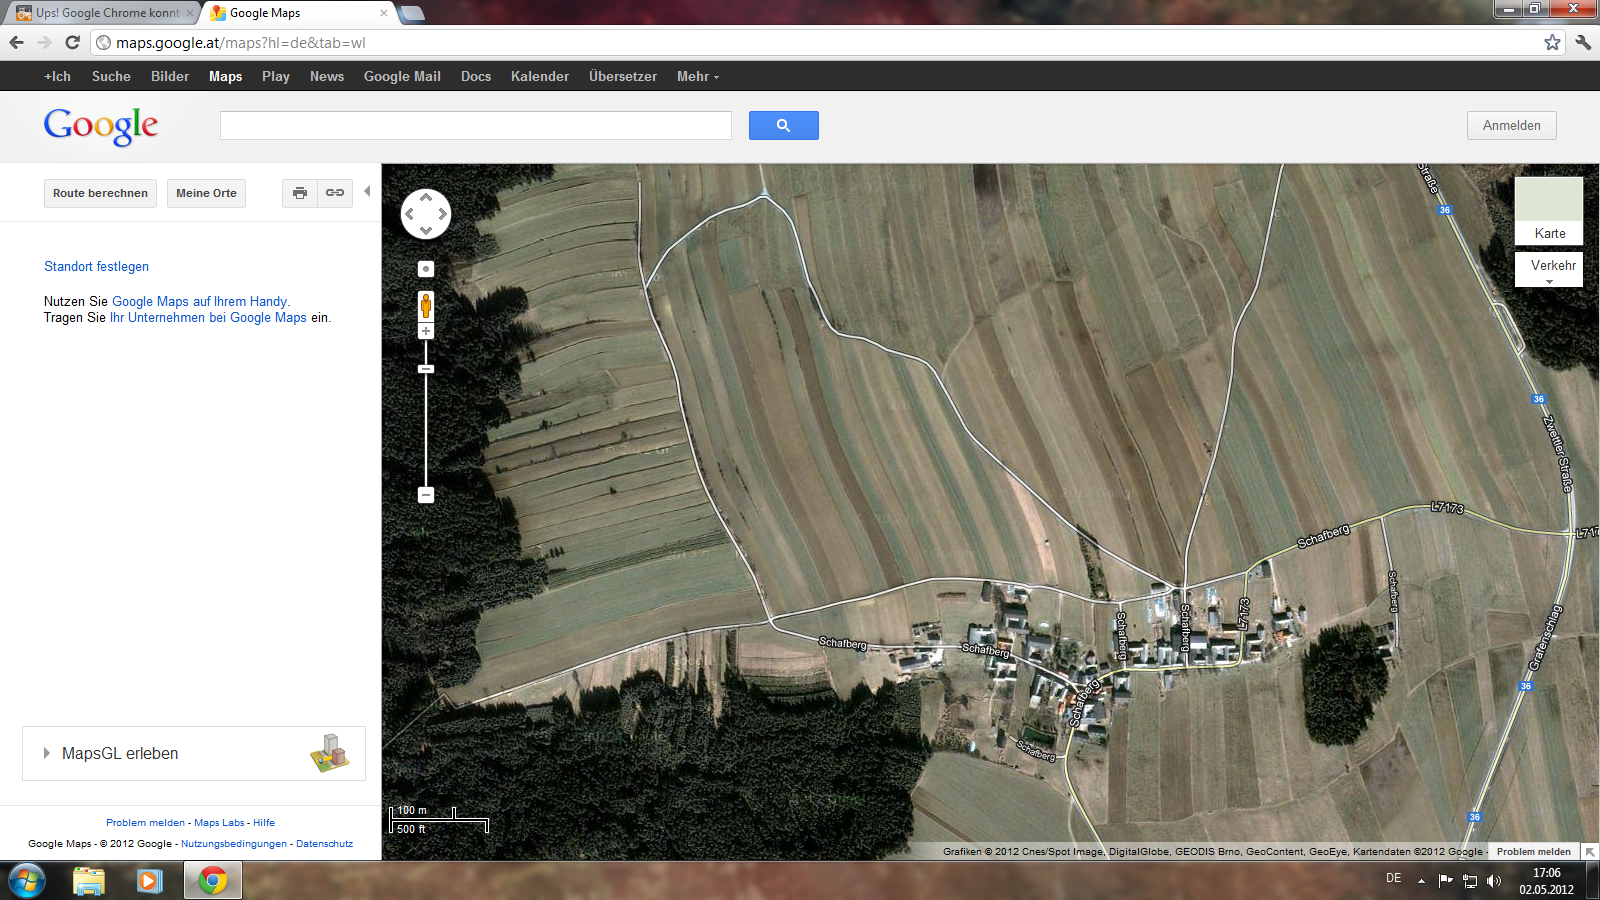
Task: Click the blue search magnifier button
Action: click(x=783, y=125)
